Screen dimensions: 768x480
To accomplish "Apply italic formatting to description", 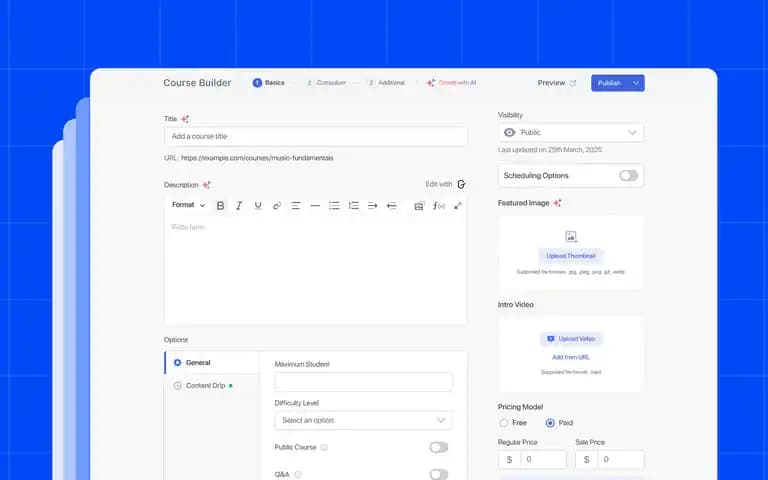I will tap(239, 206).
